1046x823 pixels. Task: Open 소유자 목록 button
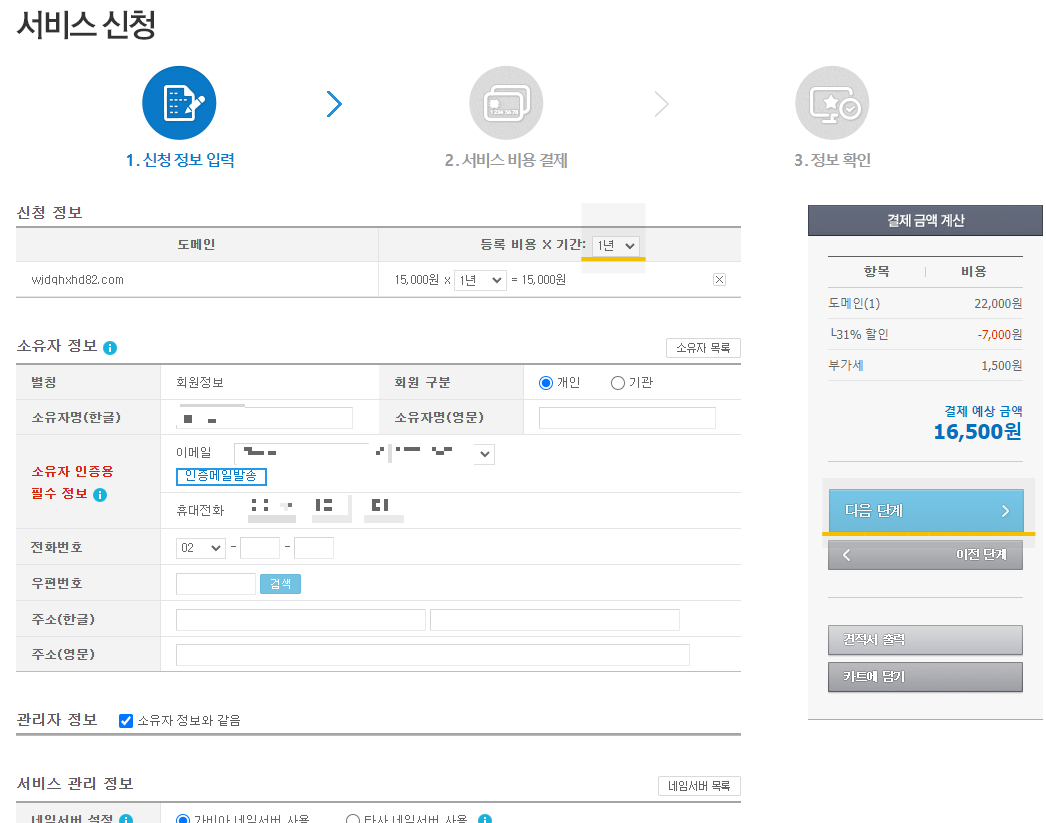[x=703, y=347]
